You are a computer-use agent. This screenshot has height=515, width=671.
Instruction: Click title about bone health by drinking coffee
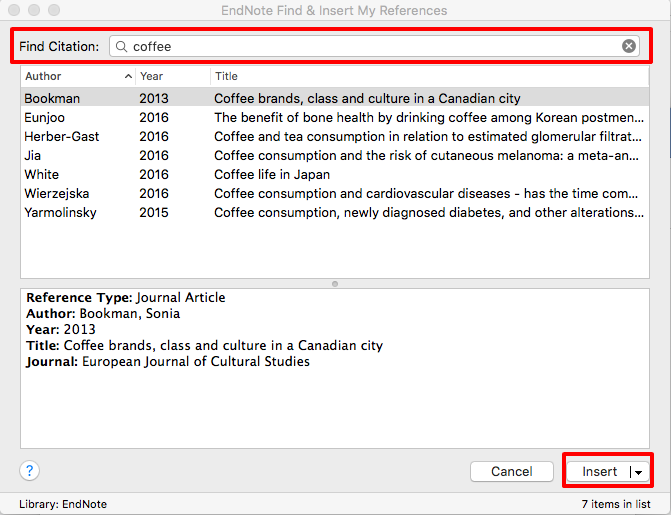point(429,118)
